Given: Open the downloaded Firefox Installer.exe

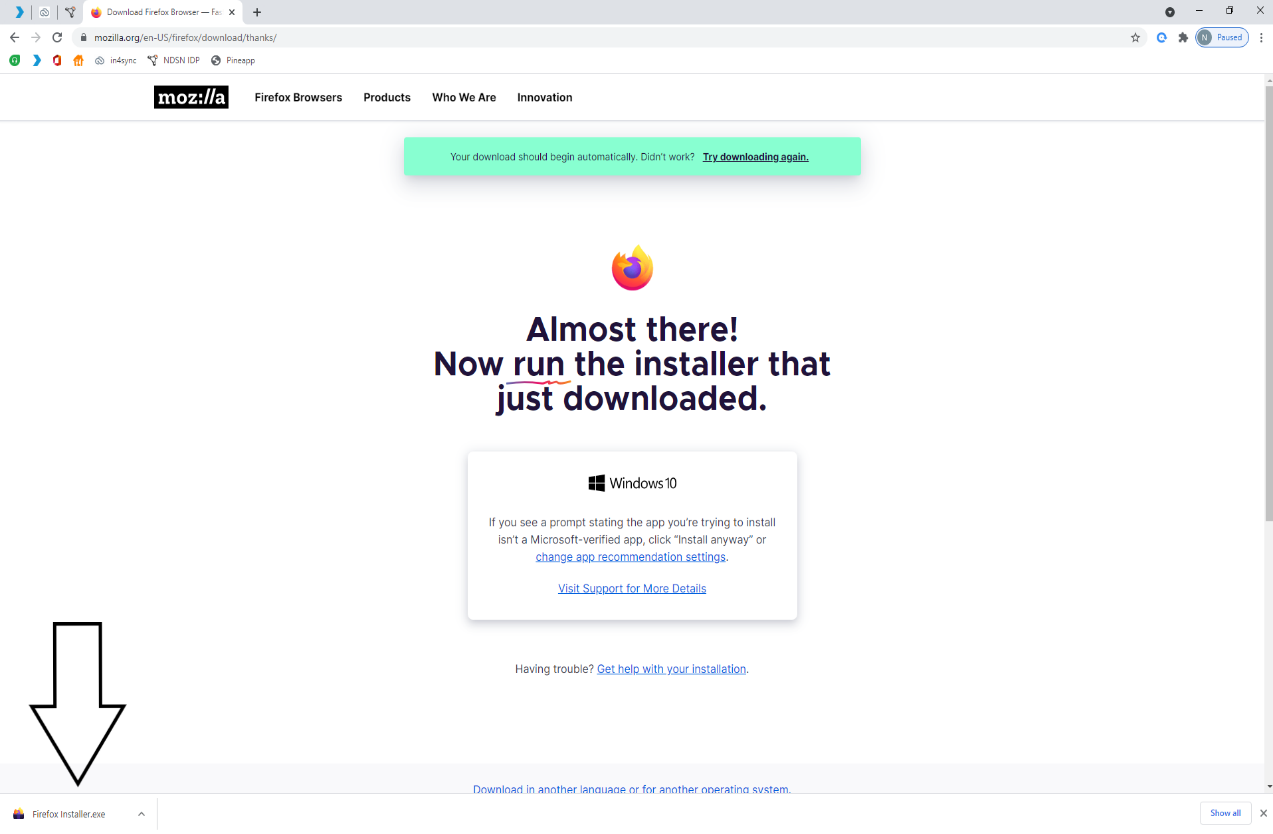Looking at the screenshot, I should 67,814.
